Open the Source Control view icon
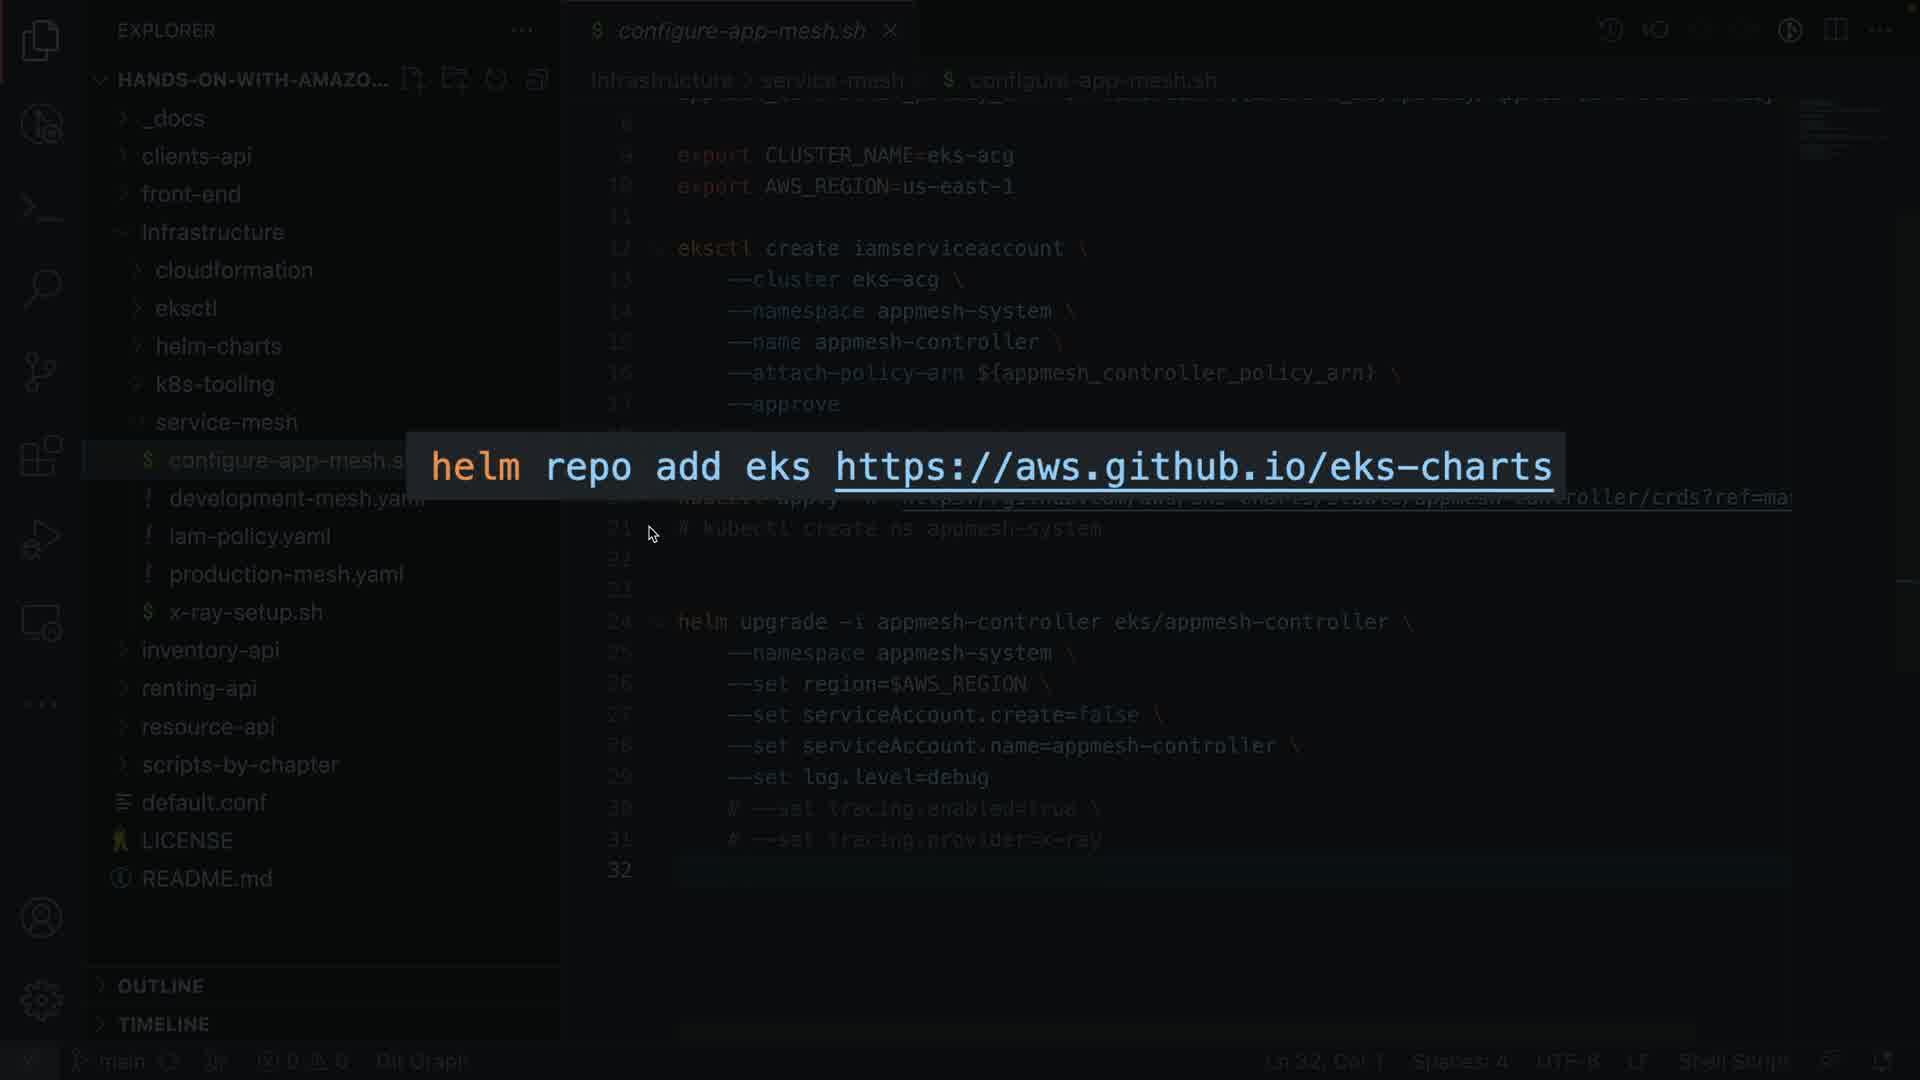The image size is (1920, 1080). tap(41, 372)
